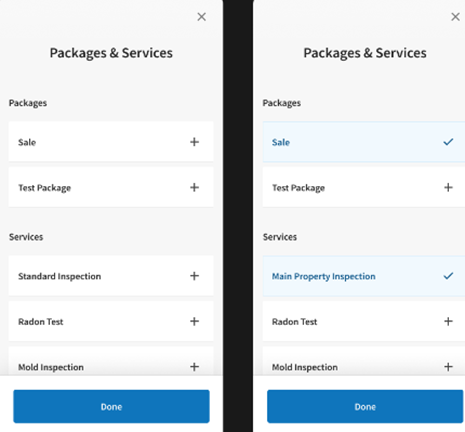Image resolution: width=465 pixels, height=432 pixels.
Task: Close the right Packages & Services dialog
Action: coord(455,17)
